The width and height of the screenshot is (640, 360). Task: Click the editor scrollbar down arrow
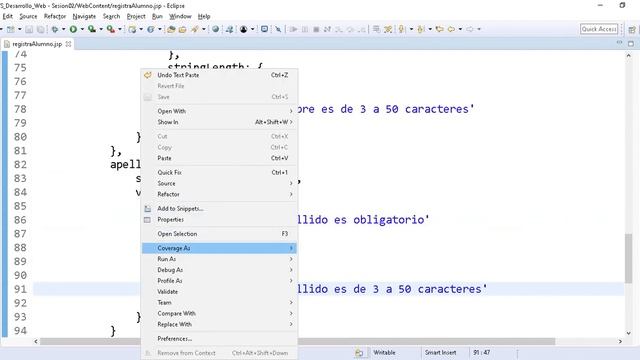click(629, 333)
